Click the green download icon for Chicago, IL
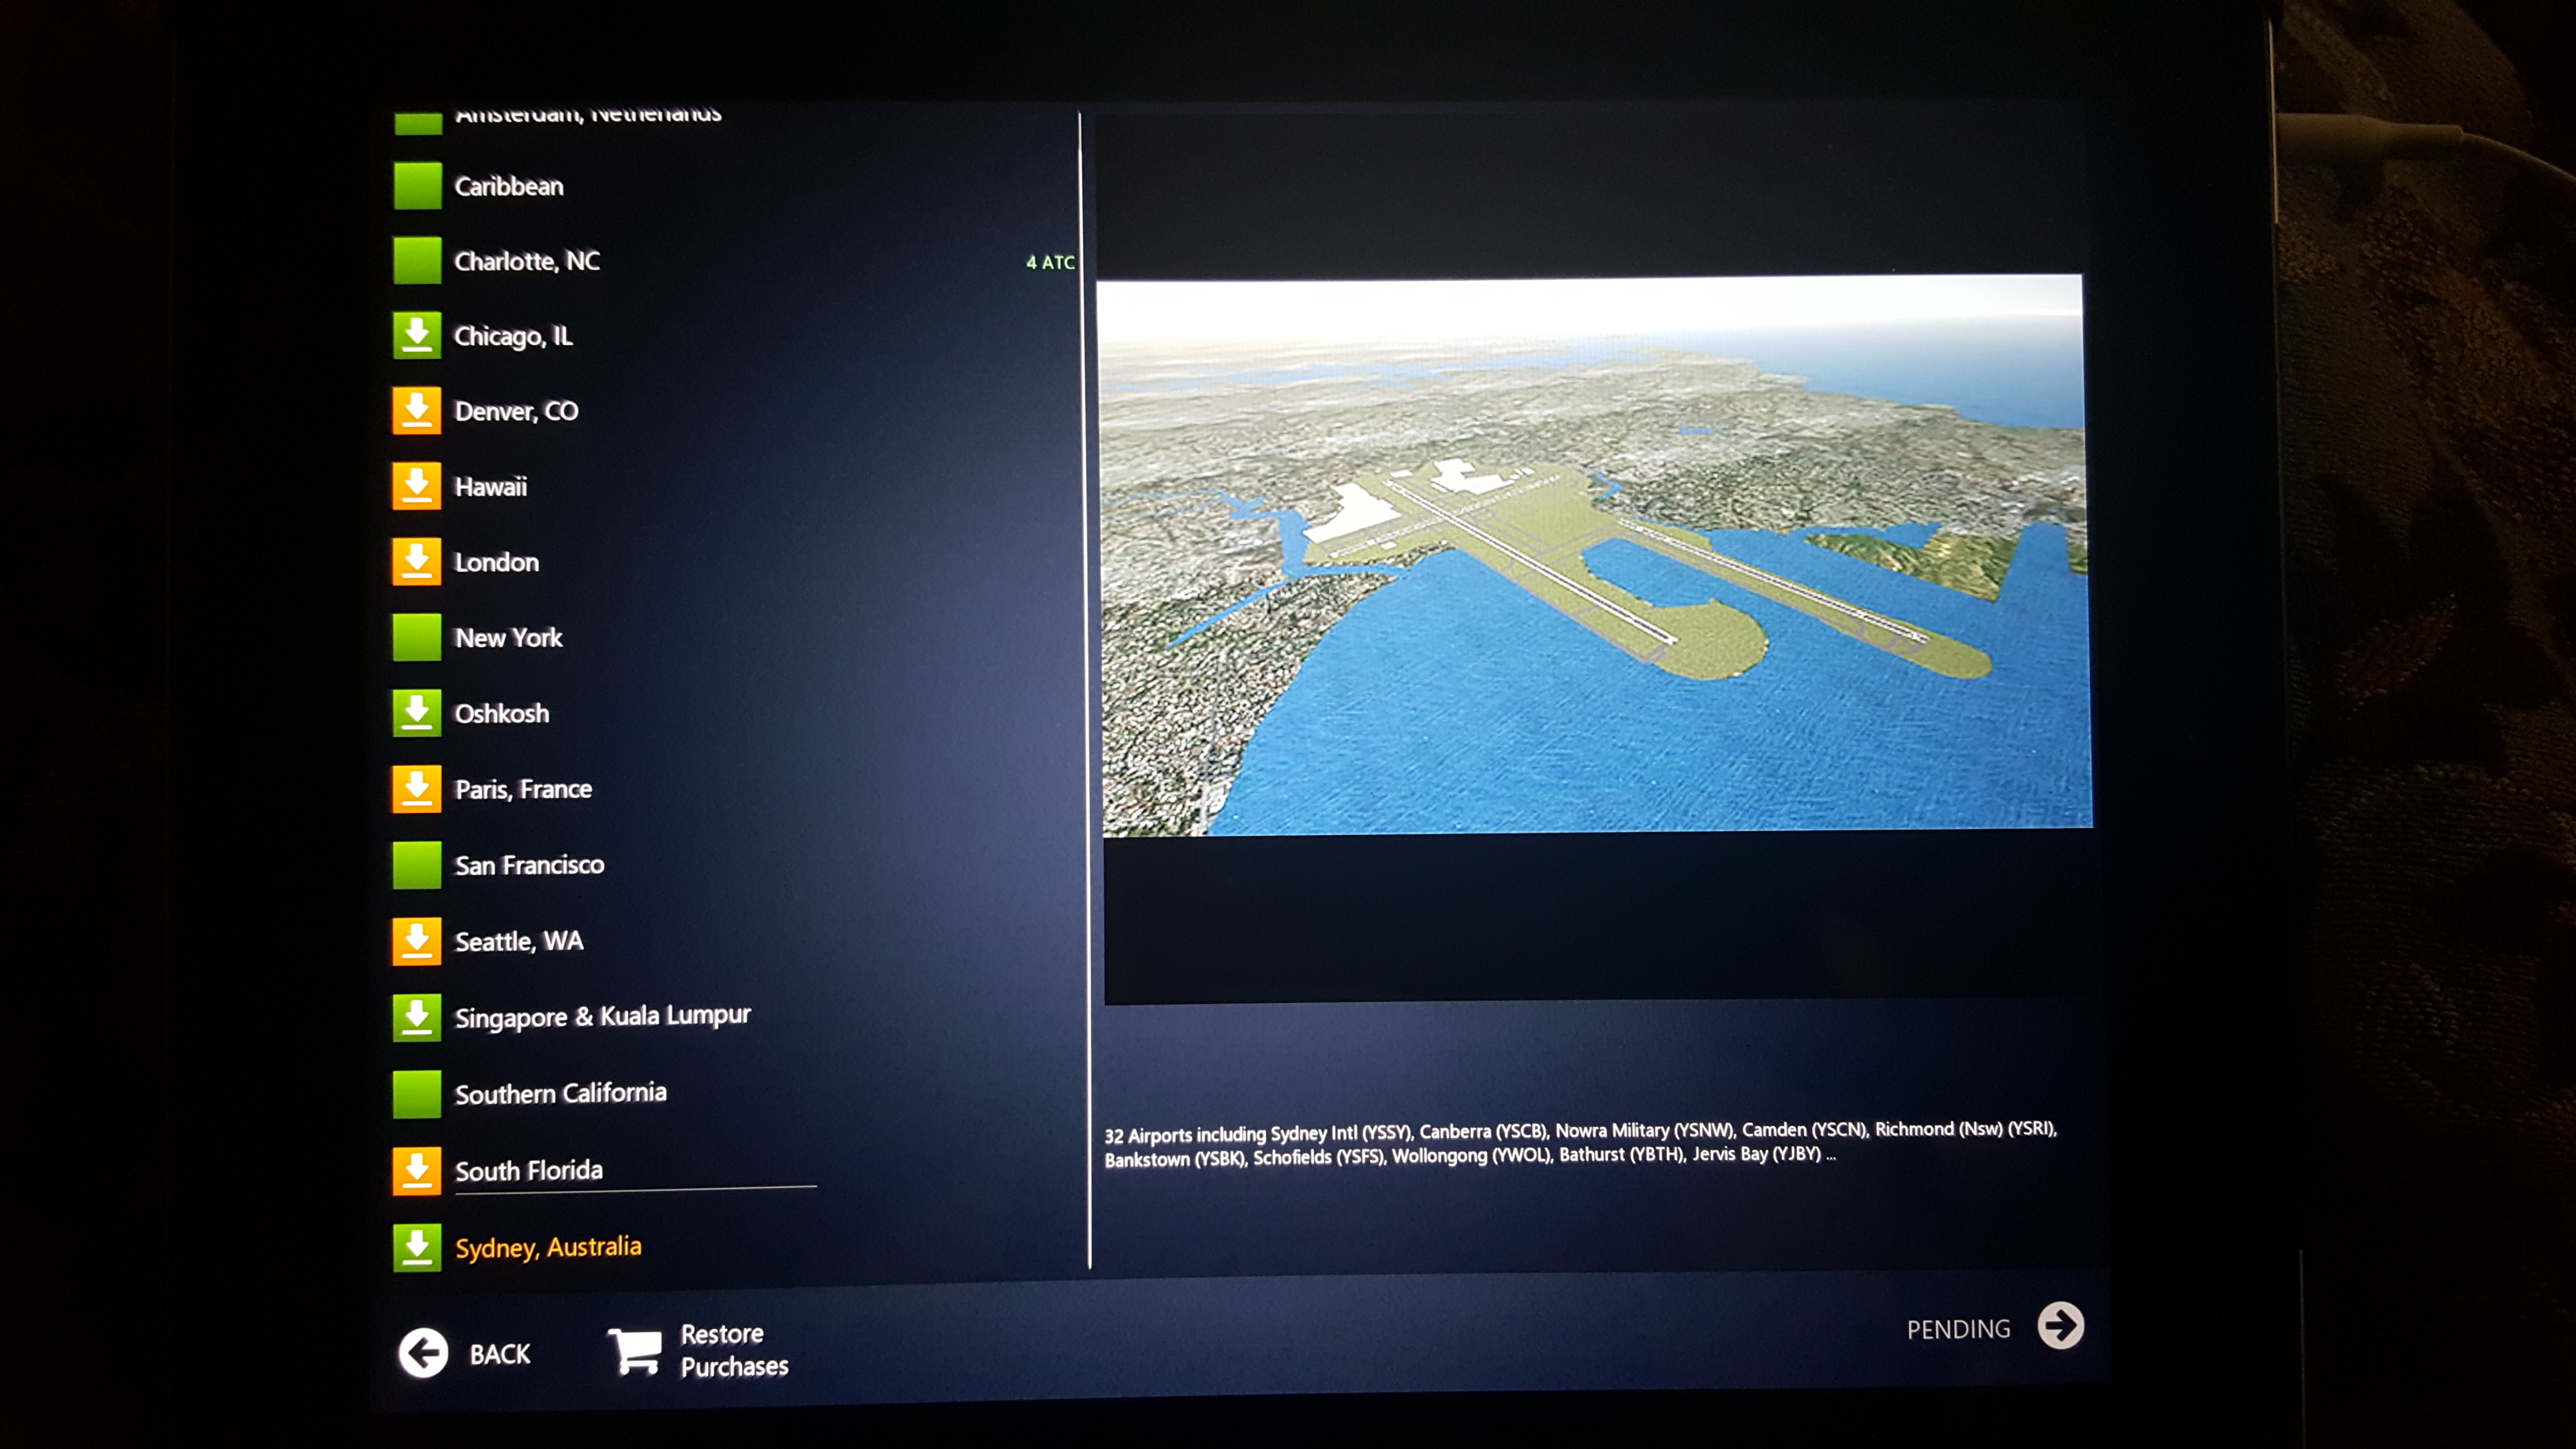The width and height of the screenshot is (2576, 1449). tap(417, 335)
